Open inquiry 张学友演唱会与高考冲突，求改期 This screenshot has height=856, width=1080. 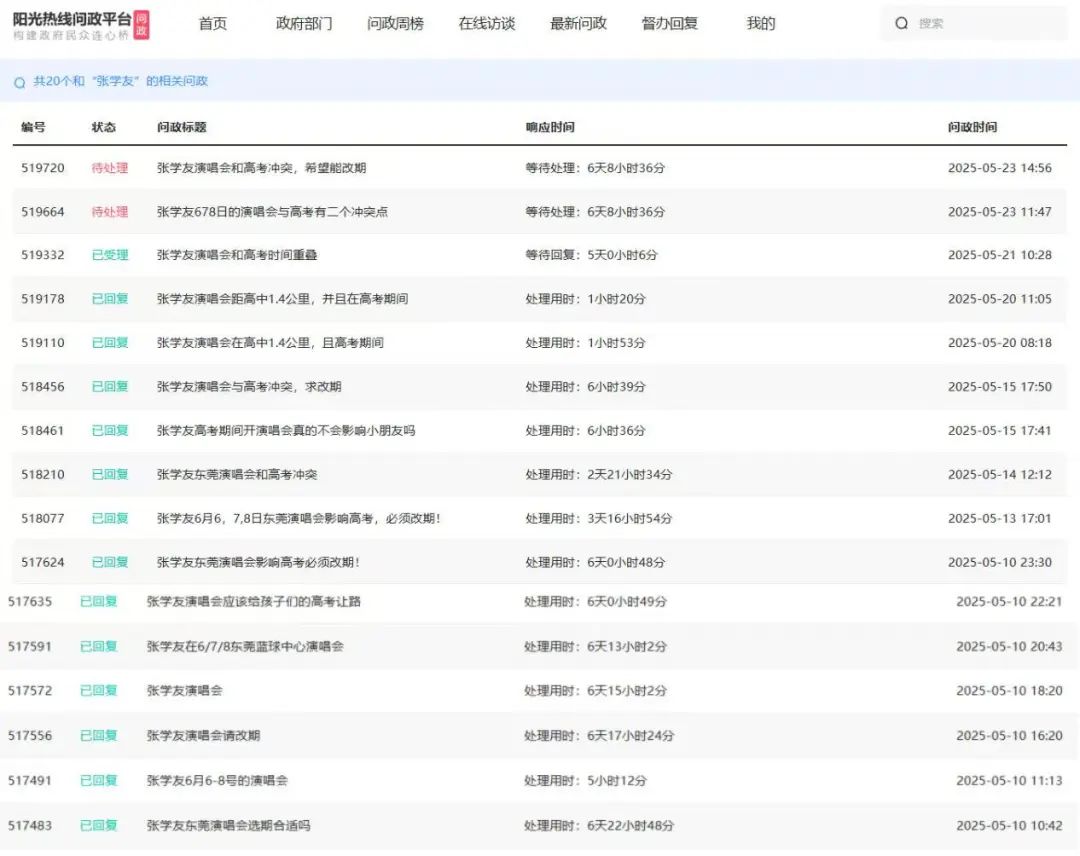point(249,386)
